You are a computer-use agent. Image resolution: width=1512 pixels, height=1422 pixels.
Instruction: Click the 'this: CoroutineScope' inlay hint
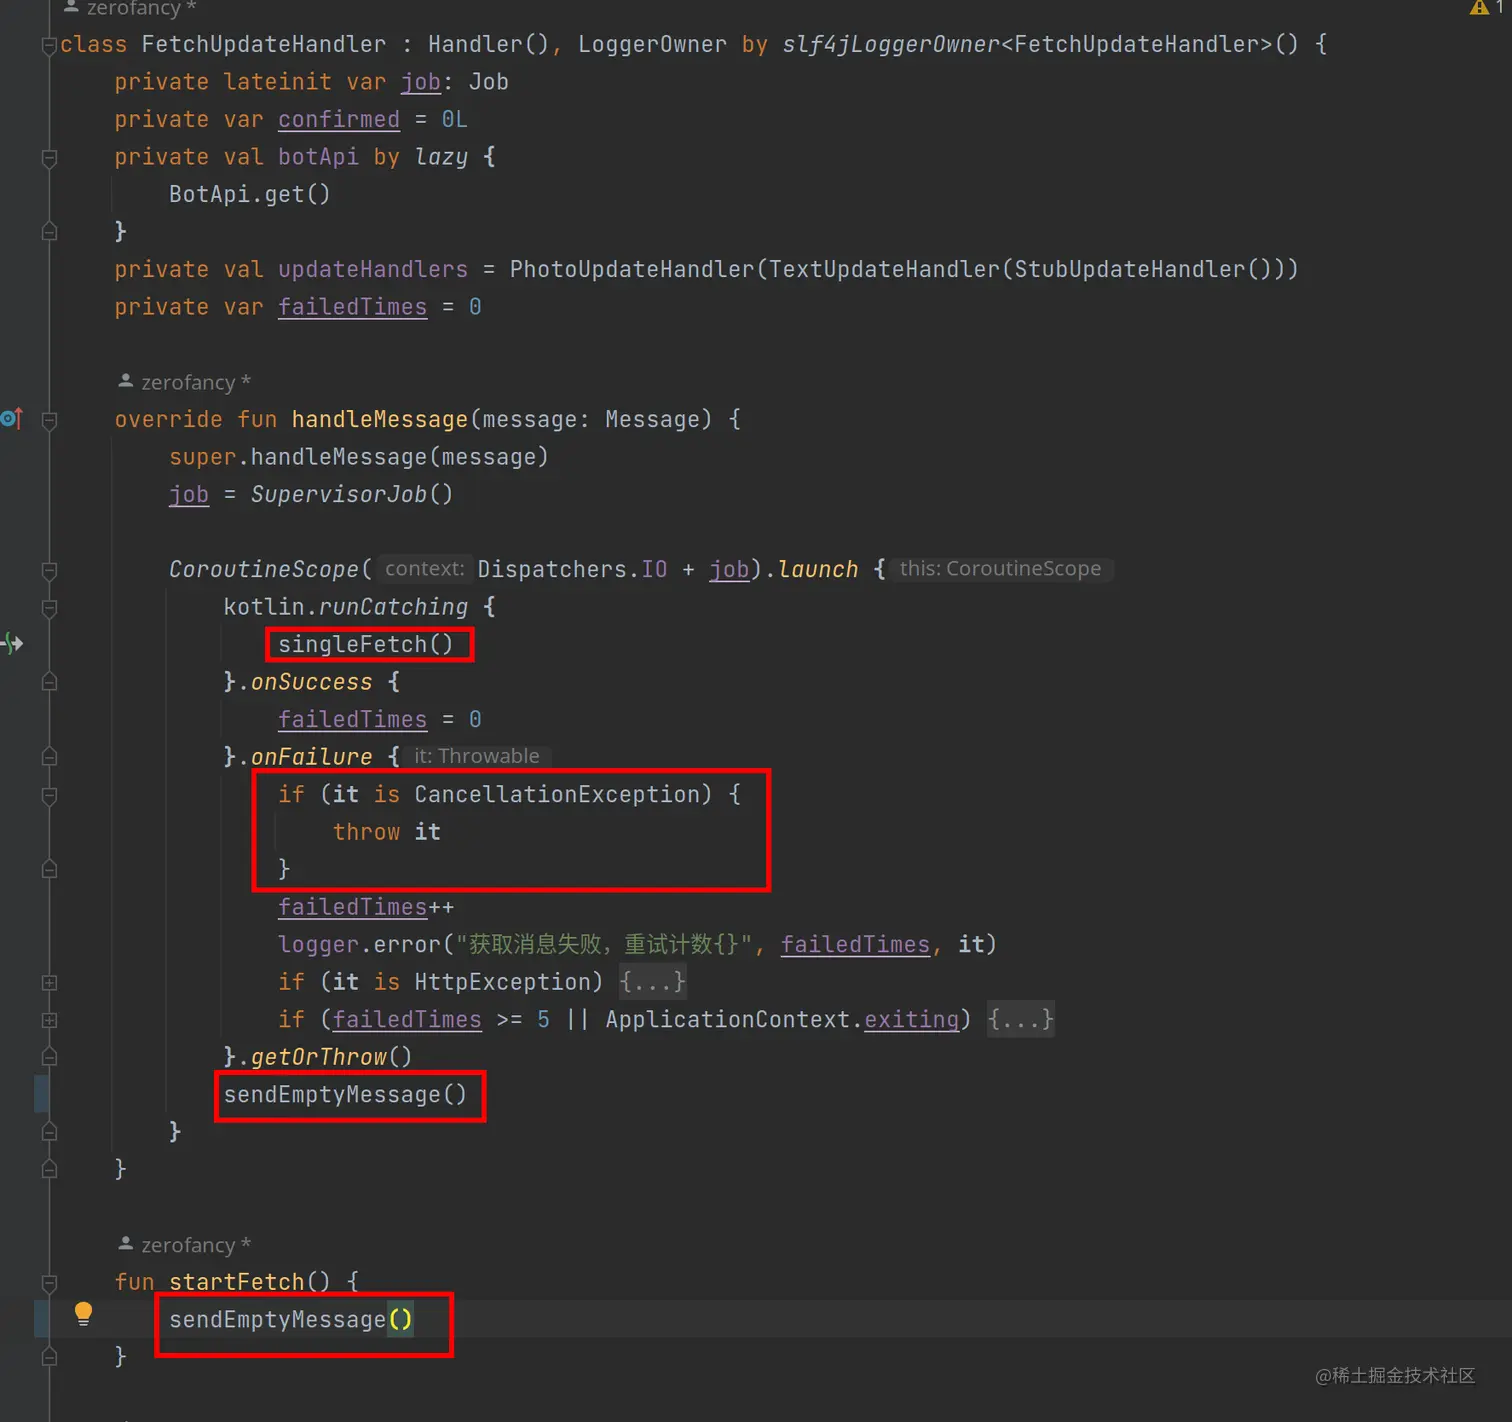1000,569
